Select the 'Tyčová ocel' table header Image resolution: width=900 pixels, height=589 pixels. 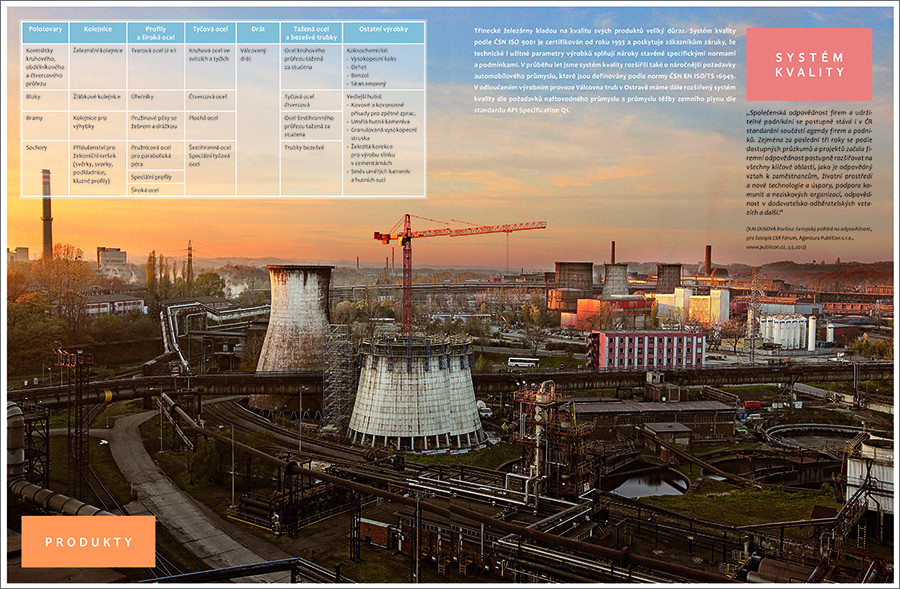(x=210, y=33)
